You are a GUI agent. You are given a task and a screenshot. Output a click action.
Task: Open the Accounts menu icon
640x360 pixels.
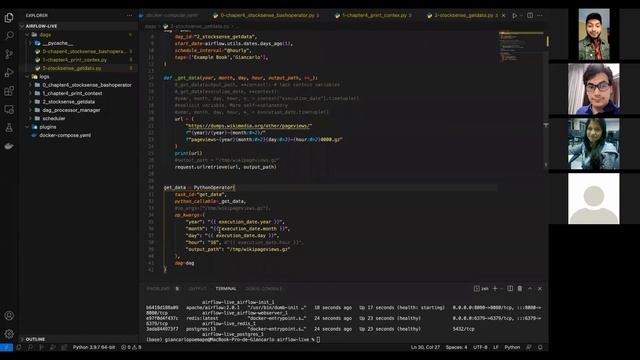click(x=9, y=316)
